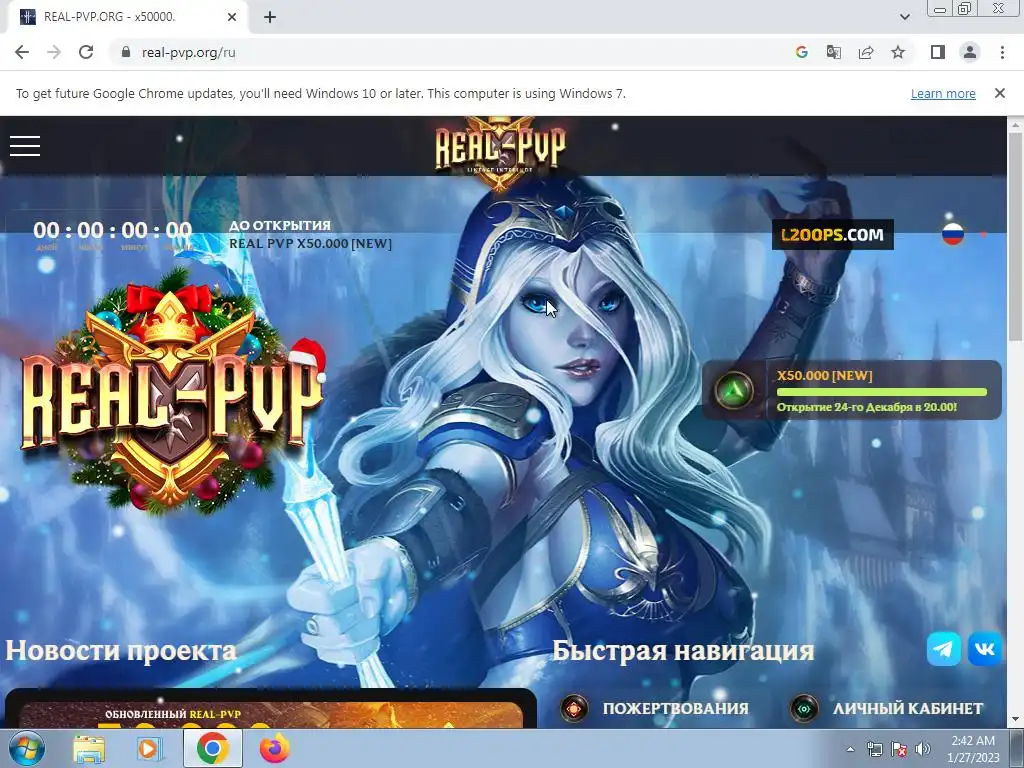The width and height of the screenshot is (1024, 768).
Task: Go back to the previous page
Action: click(22, 52)
